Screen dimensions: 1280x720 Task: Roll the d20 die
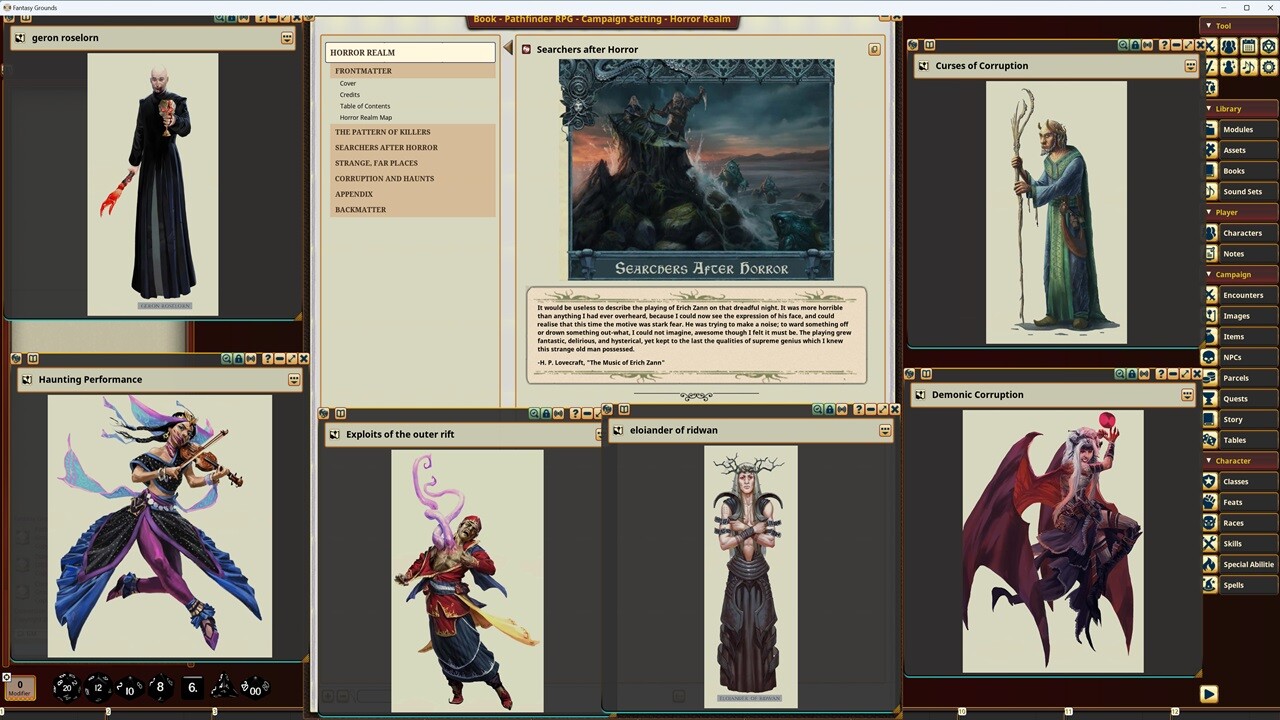pos(66,687)
